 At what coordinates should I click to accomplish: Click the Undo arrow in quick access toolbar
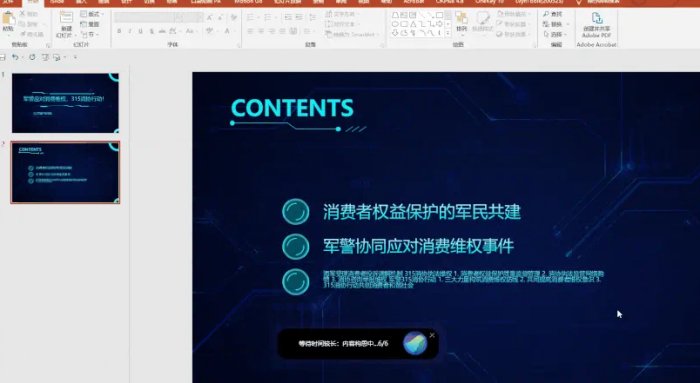[x=15, y=57]
